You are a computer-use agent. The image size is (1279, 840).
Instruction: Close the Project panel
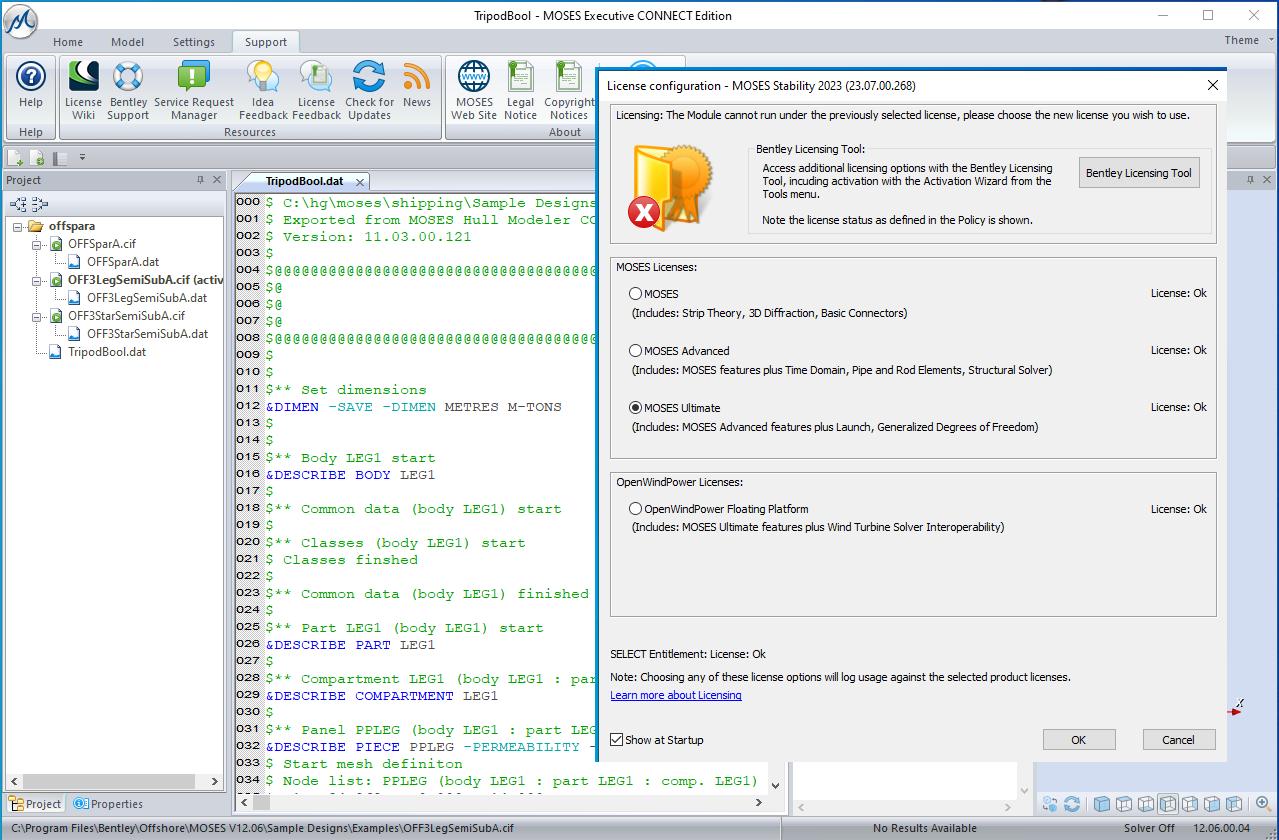216,180
